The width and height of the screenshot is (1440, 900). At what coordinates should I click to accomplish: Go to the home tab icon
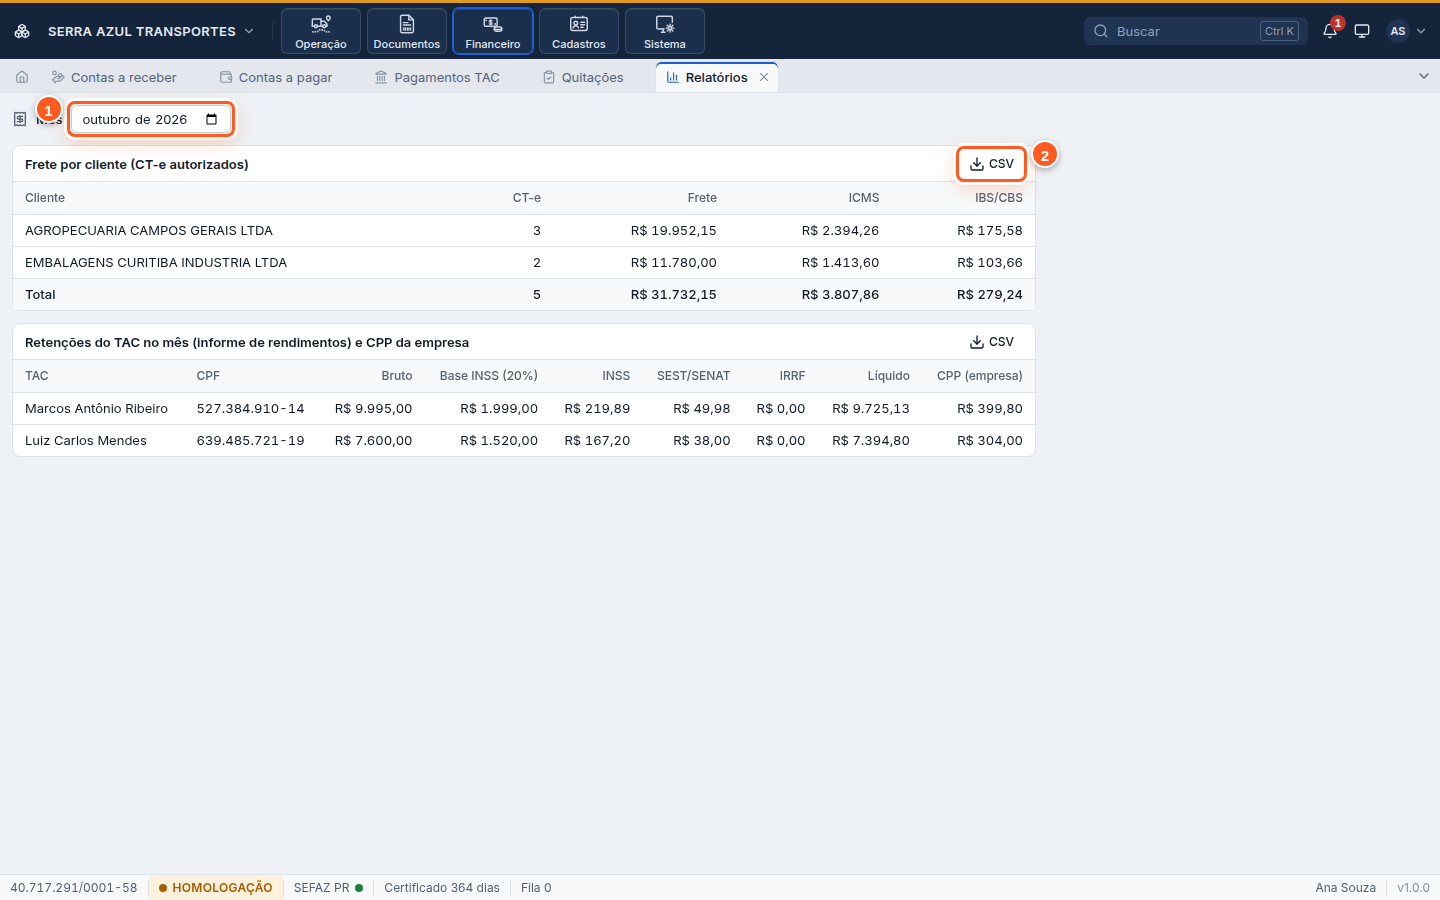click(22, 77)
